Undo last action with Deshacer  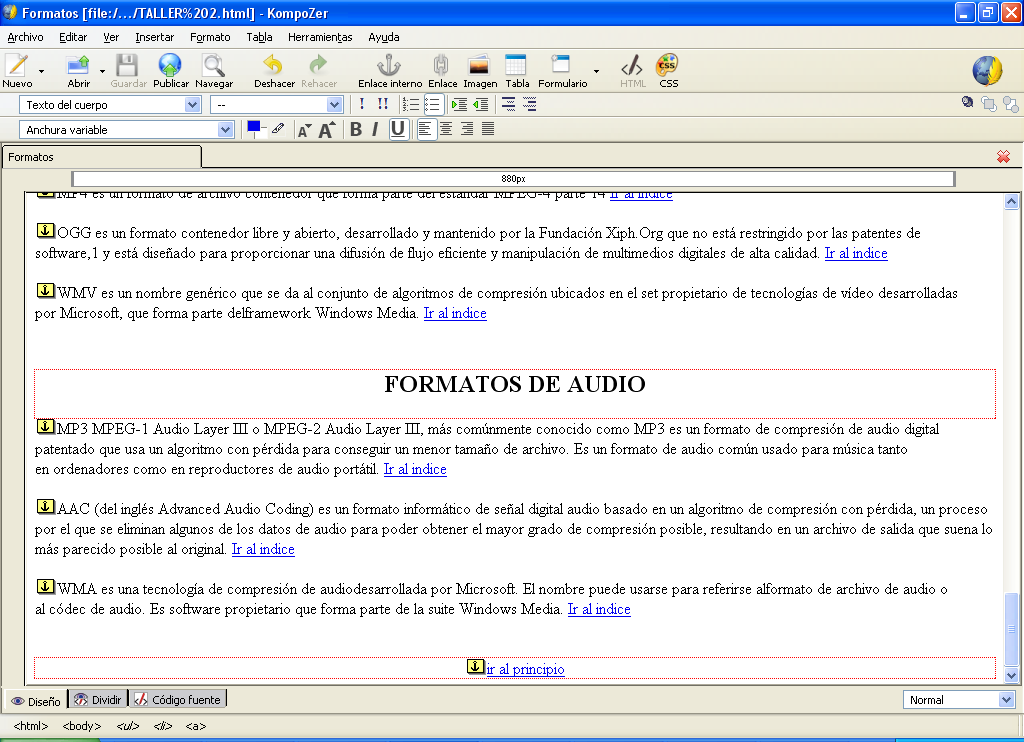tap(273, 65)
